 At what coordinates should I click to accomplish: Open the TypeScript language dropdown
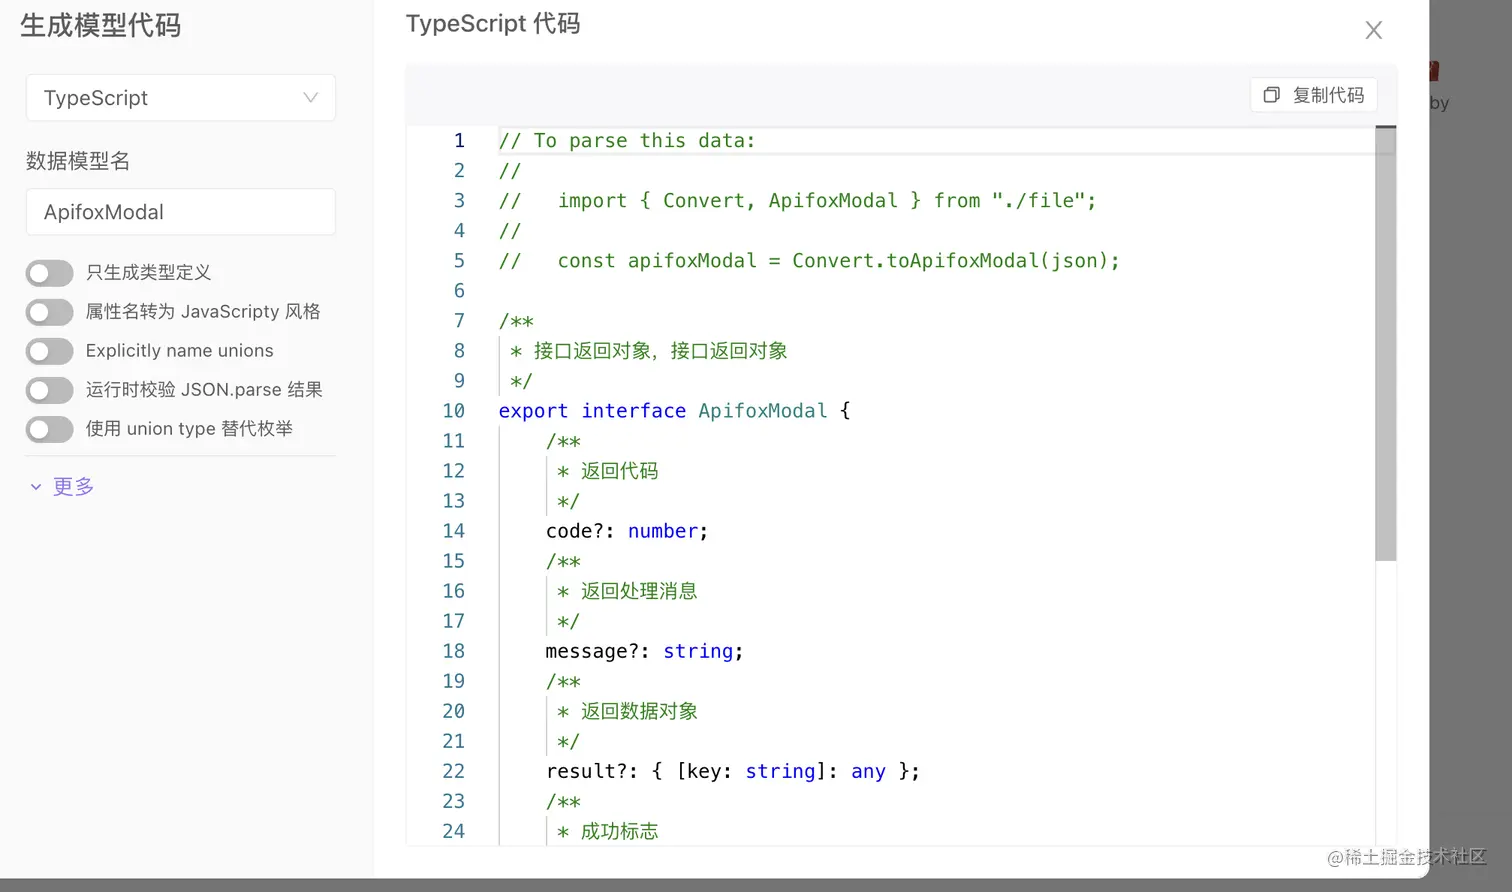point(181,98)
